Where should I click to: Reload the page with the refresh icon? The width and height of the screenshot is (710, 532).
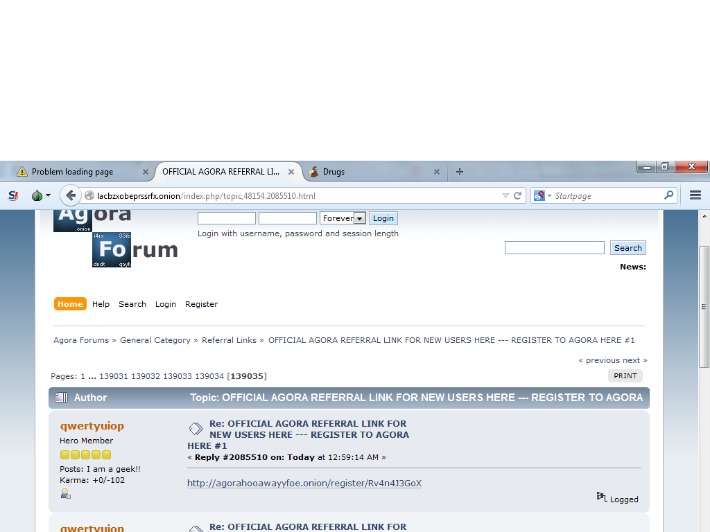pyautogui.click(x=518, y=196)
